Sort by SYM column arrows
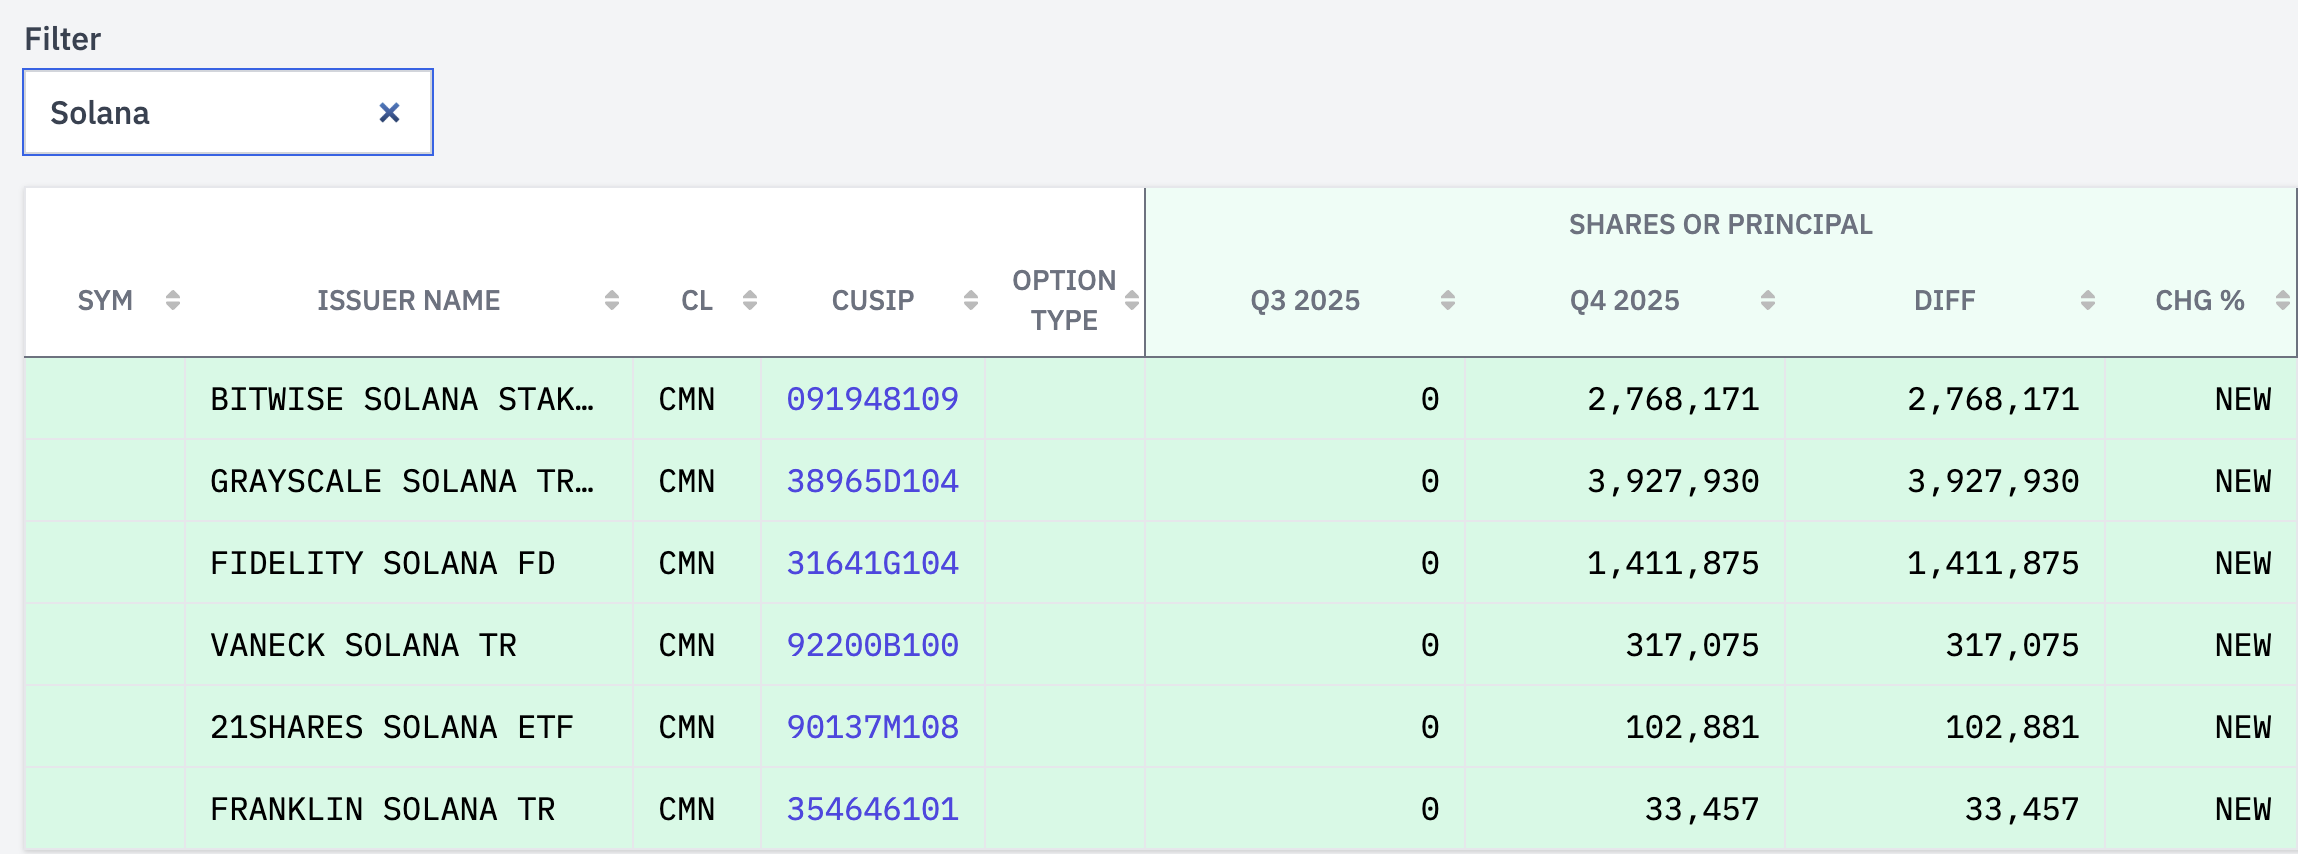This screenshot has width=2298, height=854. tap(173, 300)
